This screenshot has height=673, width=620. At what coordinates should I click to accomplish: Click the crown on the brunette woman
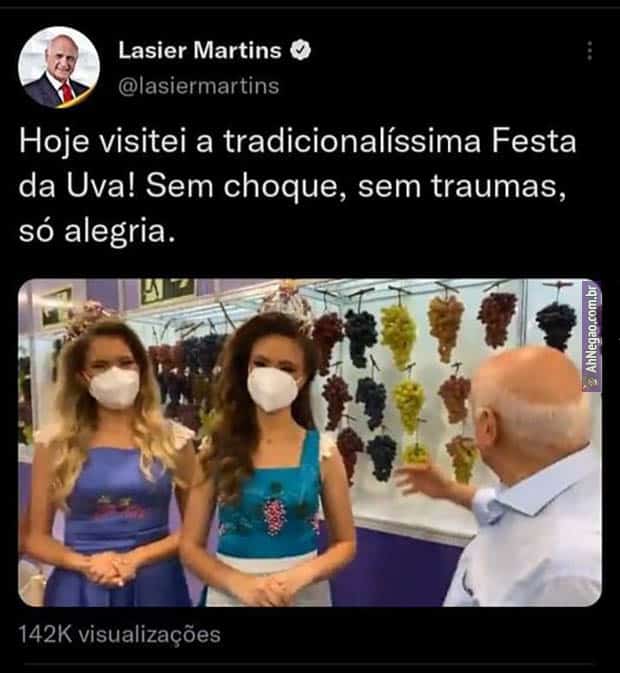287,305
